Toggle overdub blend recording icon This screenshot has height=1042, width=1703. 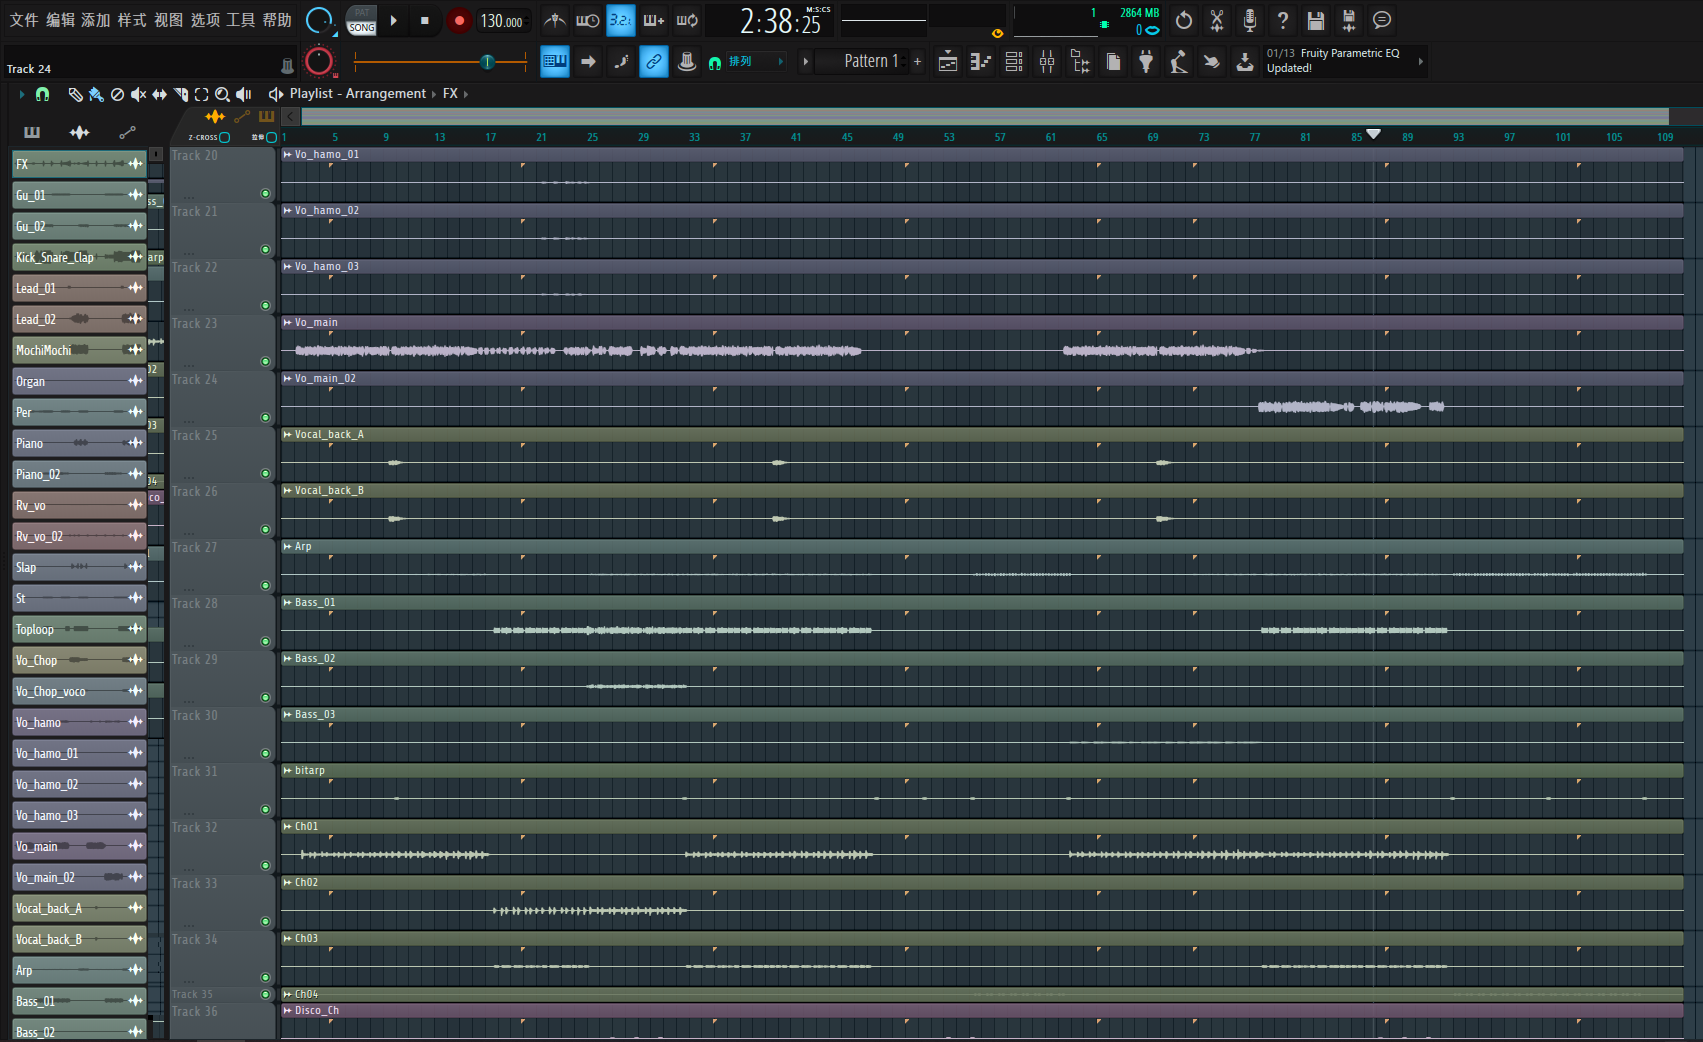click(654, 20)
